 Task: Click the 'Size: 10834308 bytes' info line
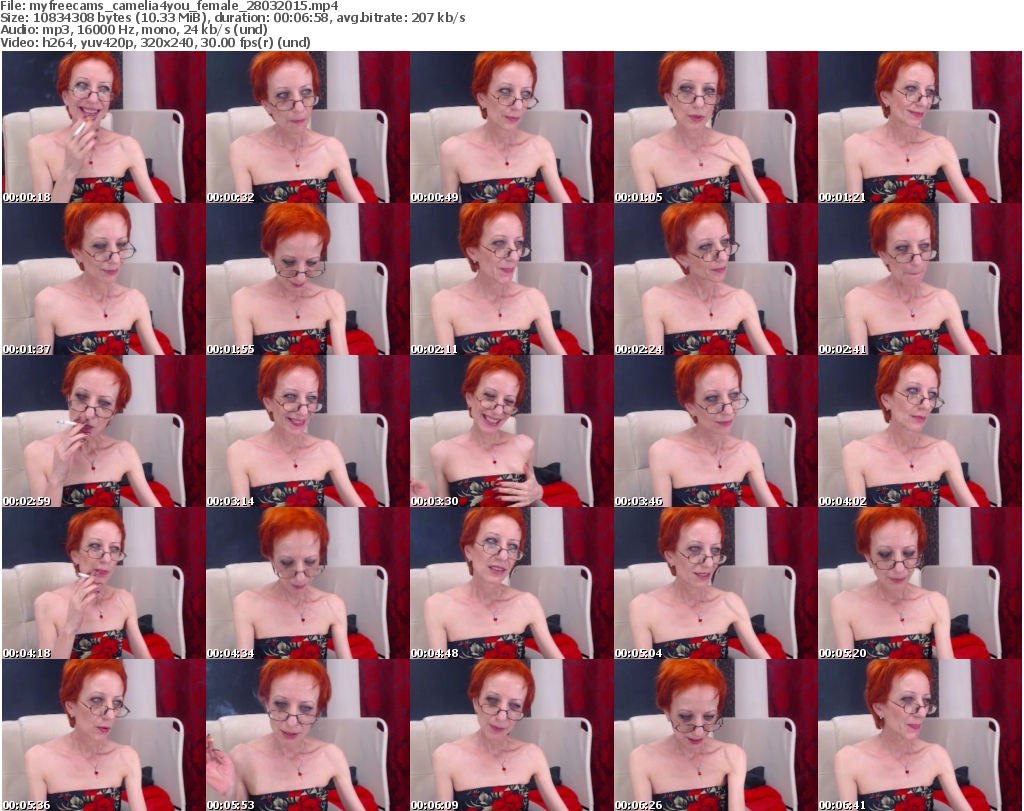pyautogui.click(x=233, y=18)
